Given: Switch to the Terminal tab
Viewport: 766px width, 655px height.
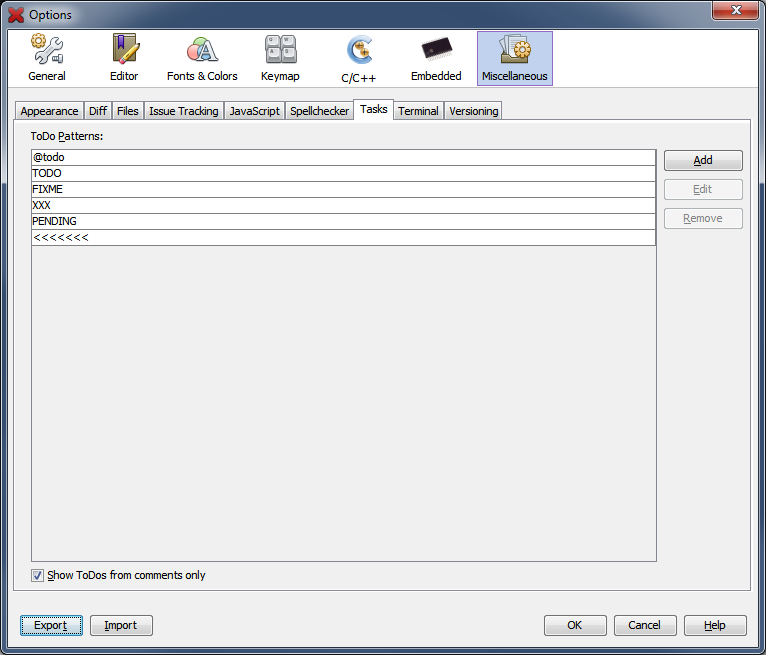Looking at the screenshot, I should pos(418,111).
